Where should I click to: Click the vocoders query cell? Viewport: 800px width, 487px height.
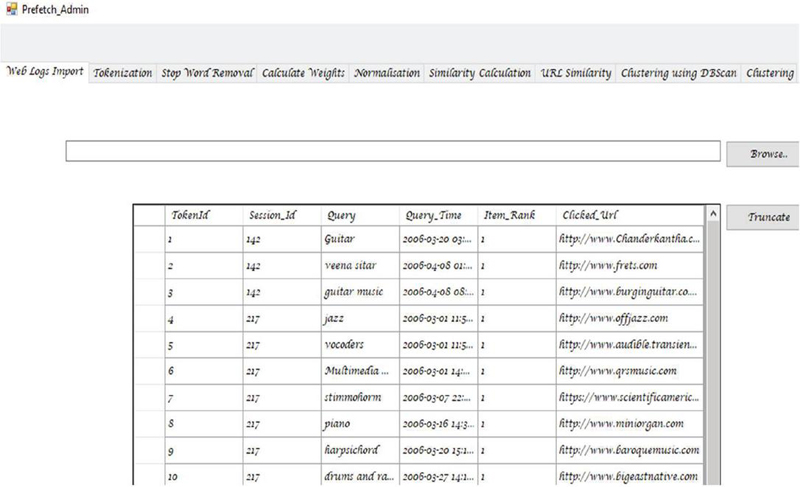click(x=361, y=345)
